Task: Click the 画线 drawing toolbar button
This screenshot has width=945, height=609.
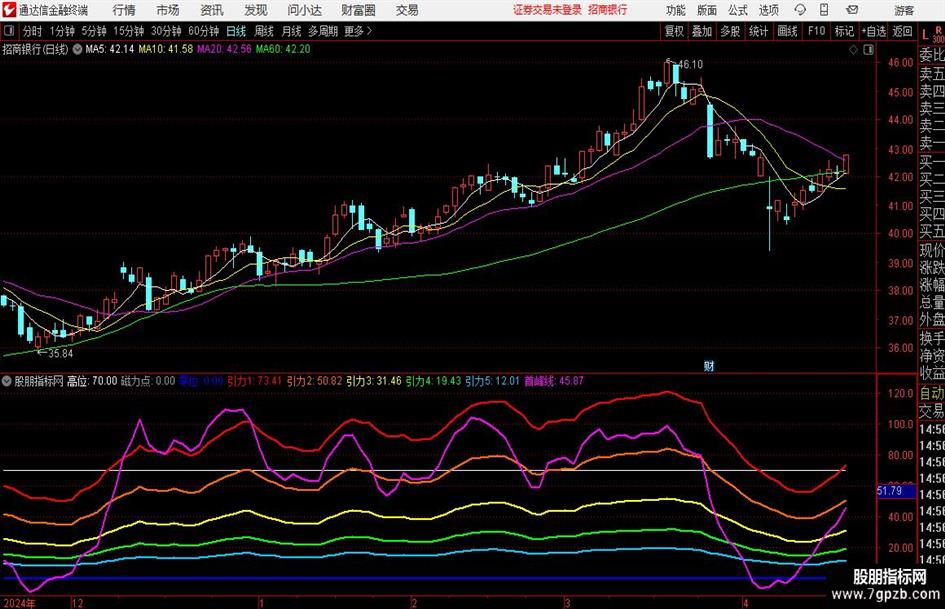Action: click(x=787, y=31)
